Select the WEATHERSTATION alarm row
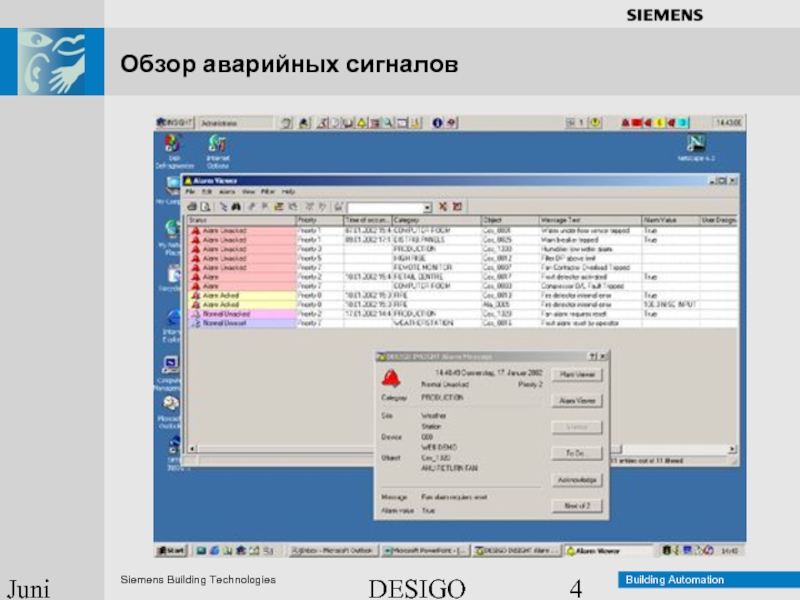The image size is (800, 600). [462, 323]
